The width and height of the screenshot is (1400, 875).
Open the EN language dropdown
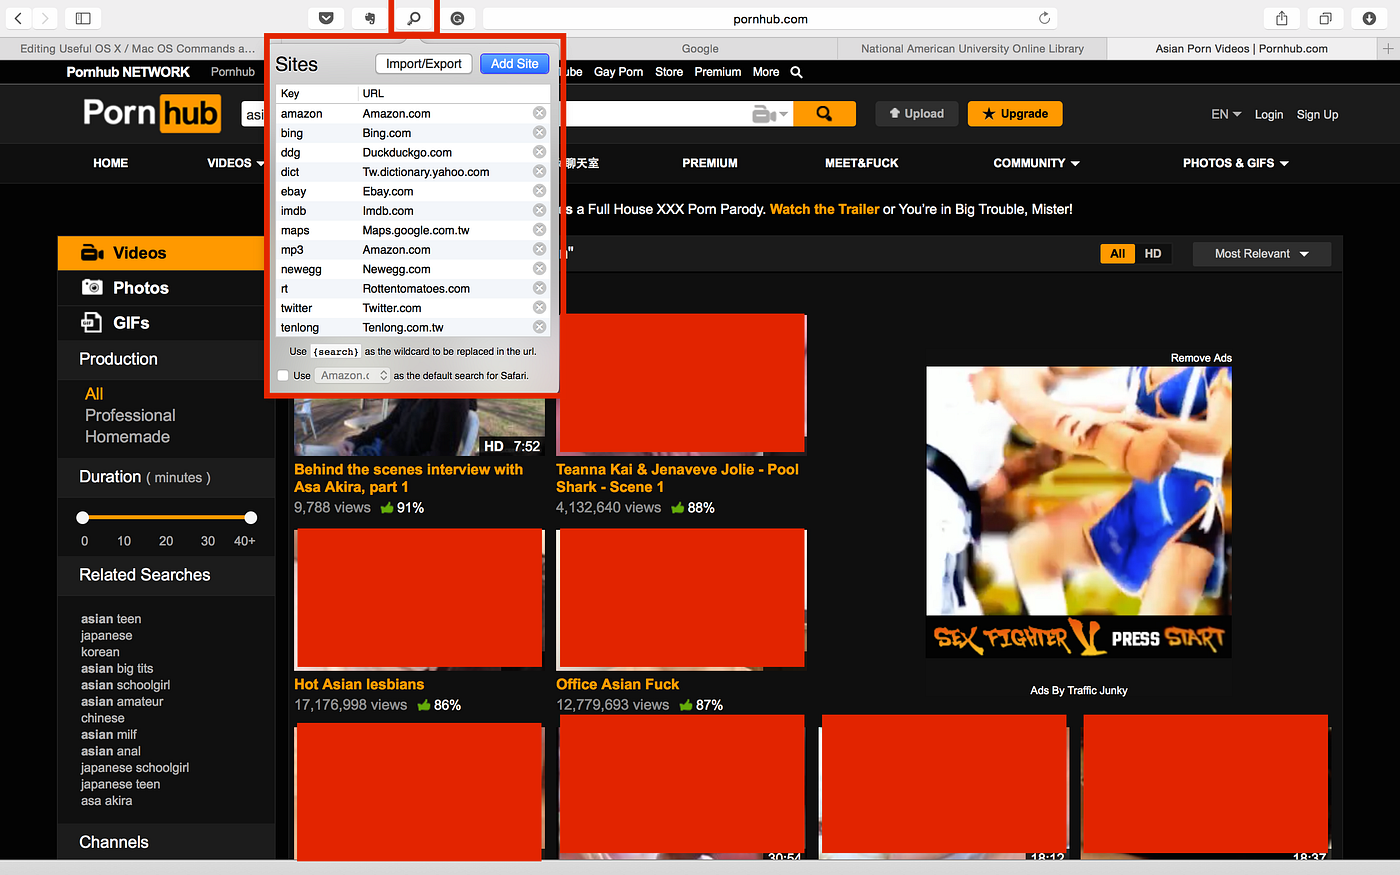(x=1226, y=114)
